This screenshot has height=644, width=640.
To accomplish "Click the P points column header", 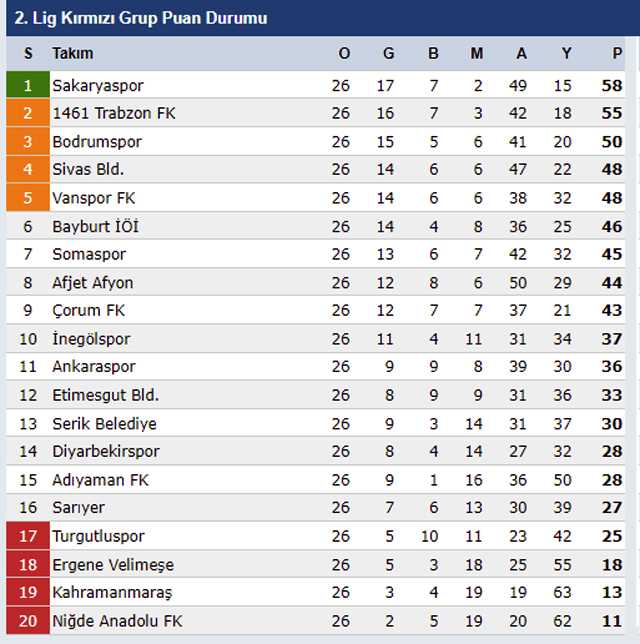I will (618, 53).
